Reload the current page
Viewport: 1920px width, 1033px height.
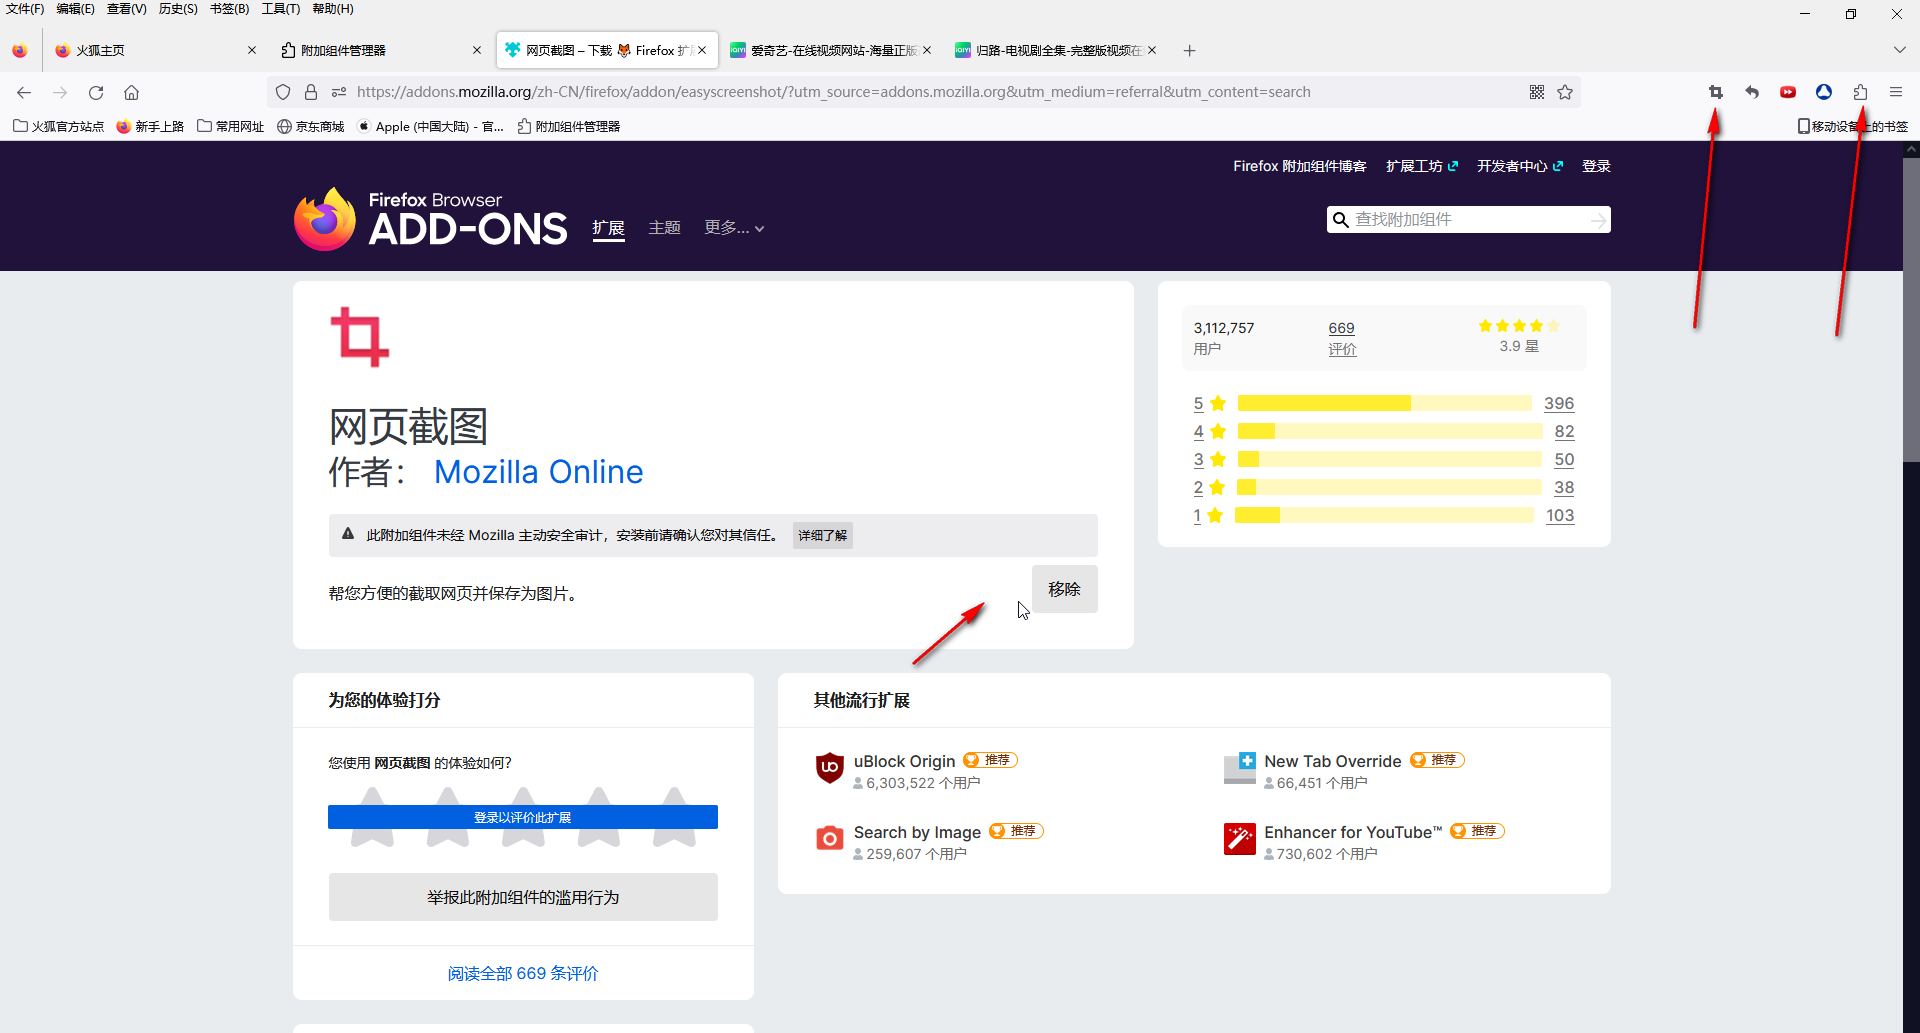[x=96, y=92]
